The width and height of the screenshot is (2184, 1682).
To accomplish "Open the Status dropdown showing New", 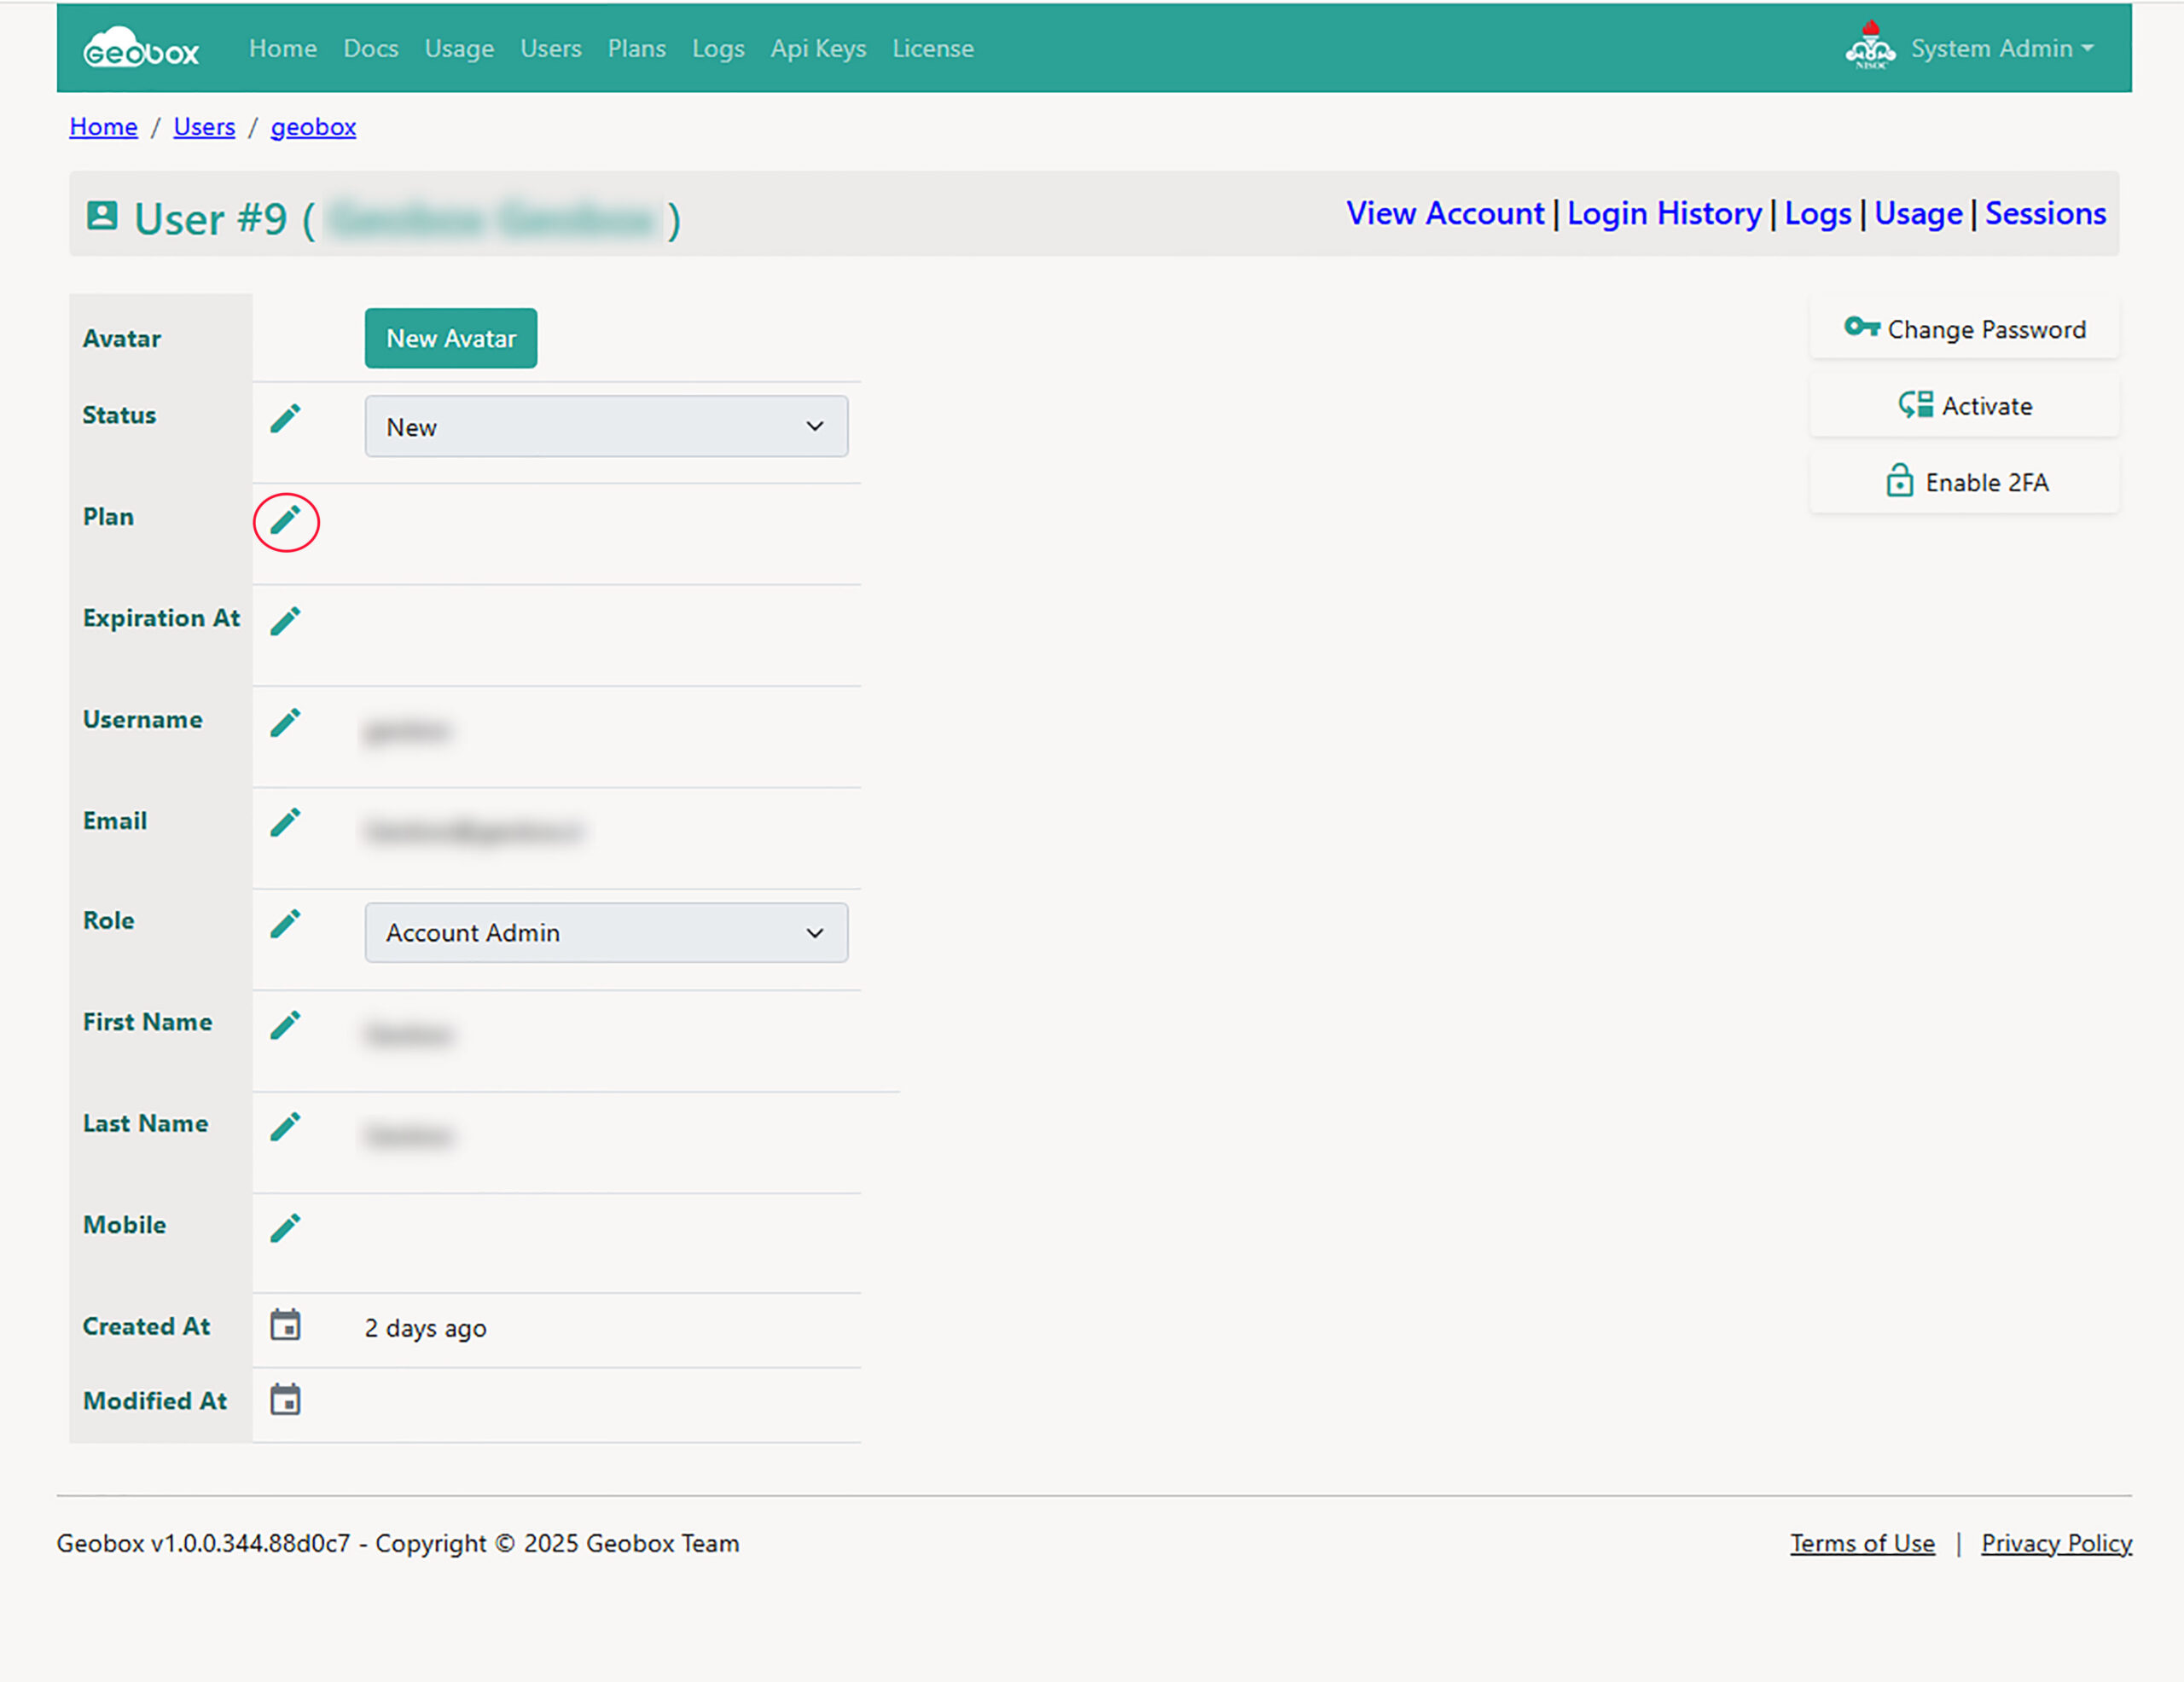I will click(x=606, y=427).
